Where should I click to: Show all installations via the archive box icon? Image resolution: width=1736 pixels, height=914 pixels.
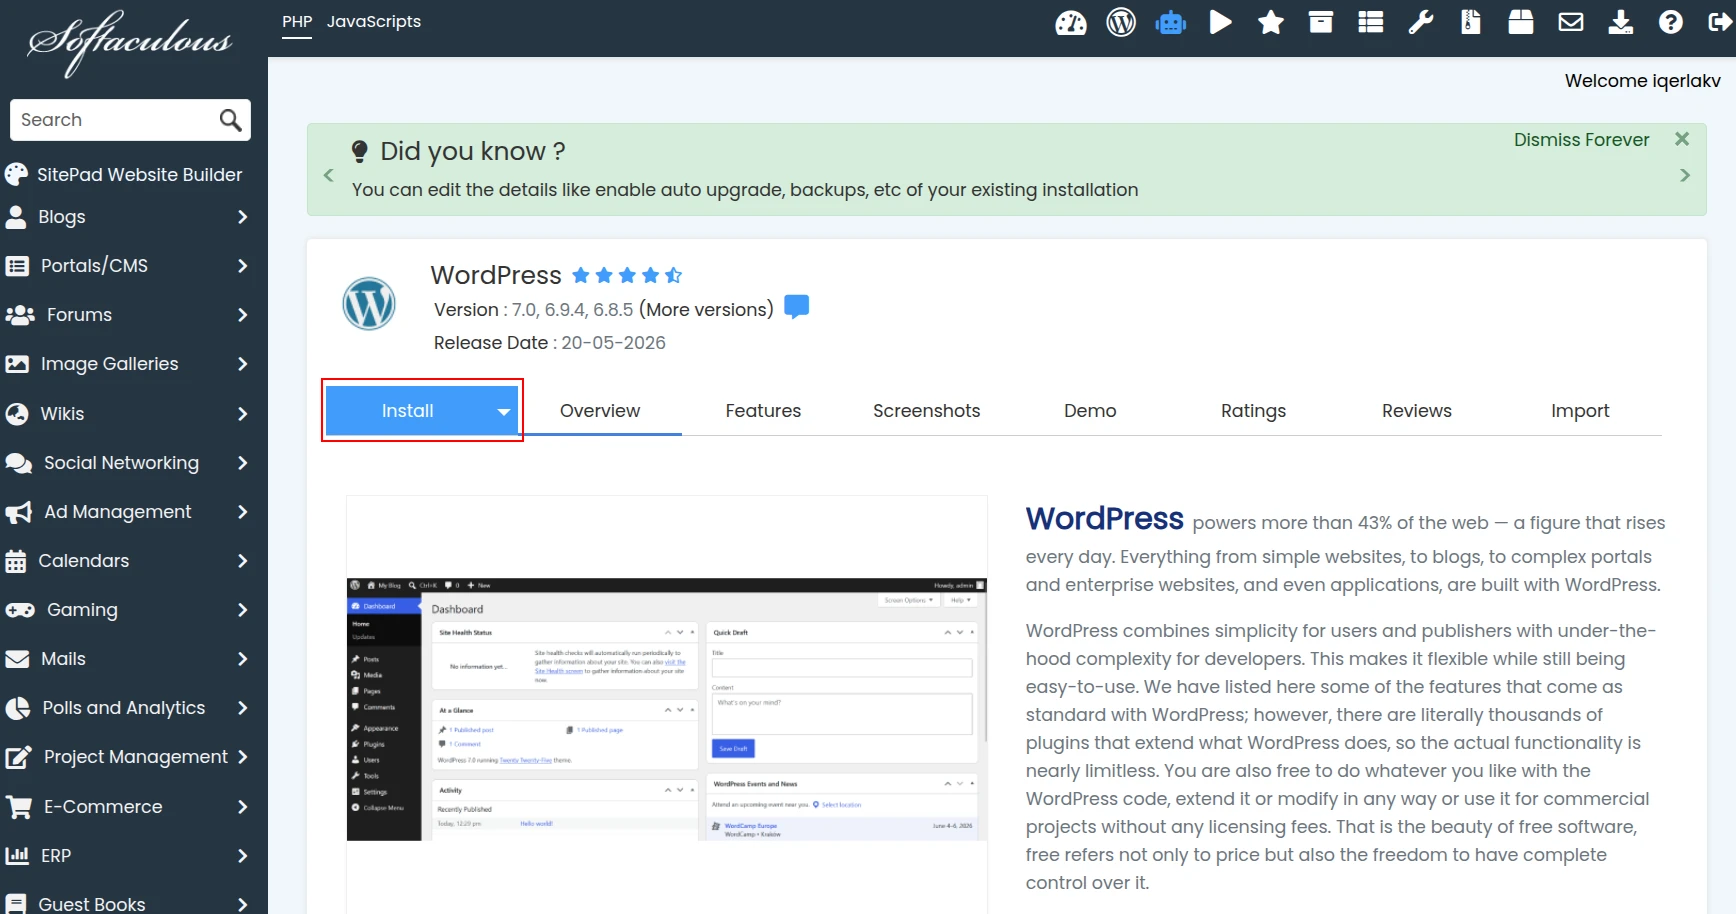click(1321, 22)
